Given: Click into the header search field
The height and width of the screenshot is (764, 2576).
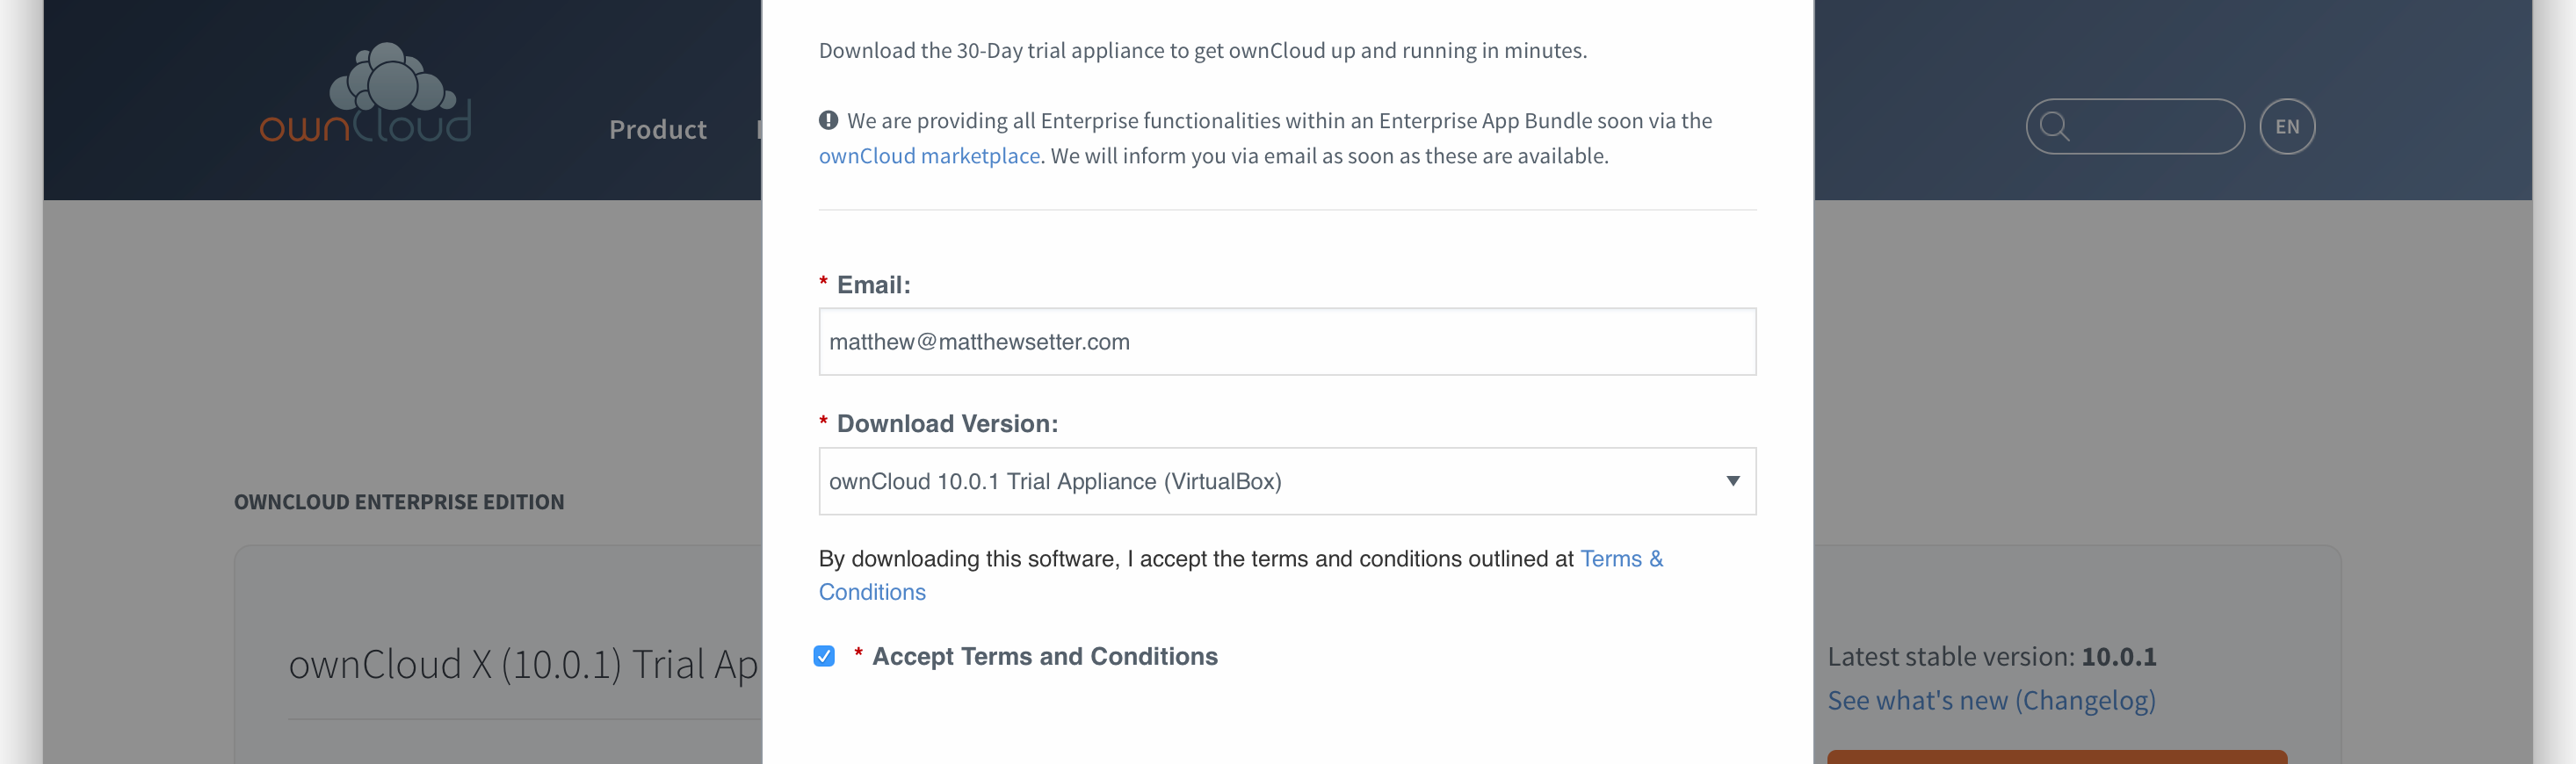Looking at the screenshot, I should [2135, 126].
